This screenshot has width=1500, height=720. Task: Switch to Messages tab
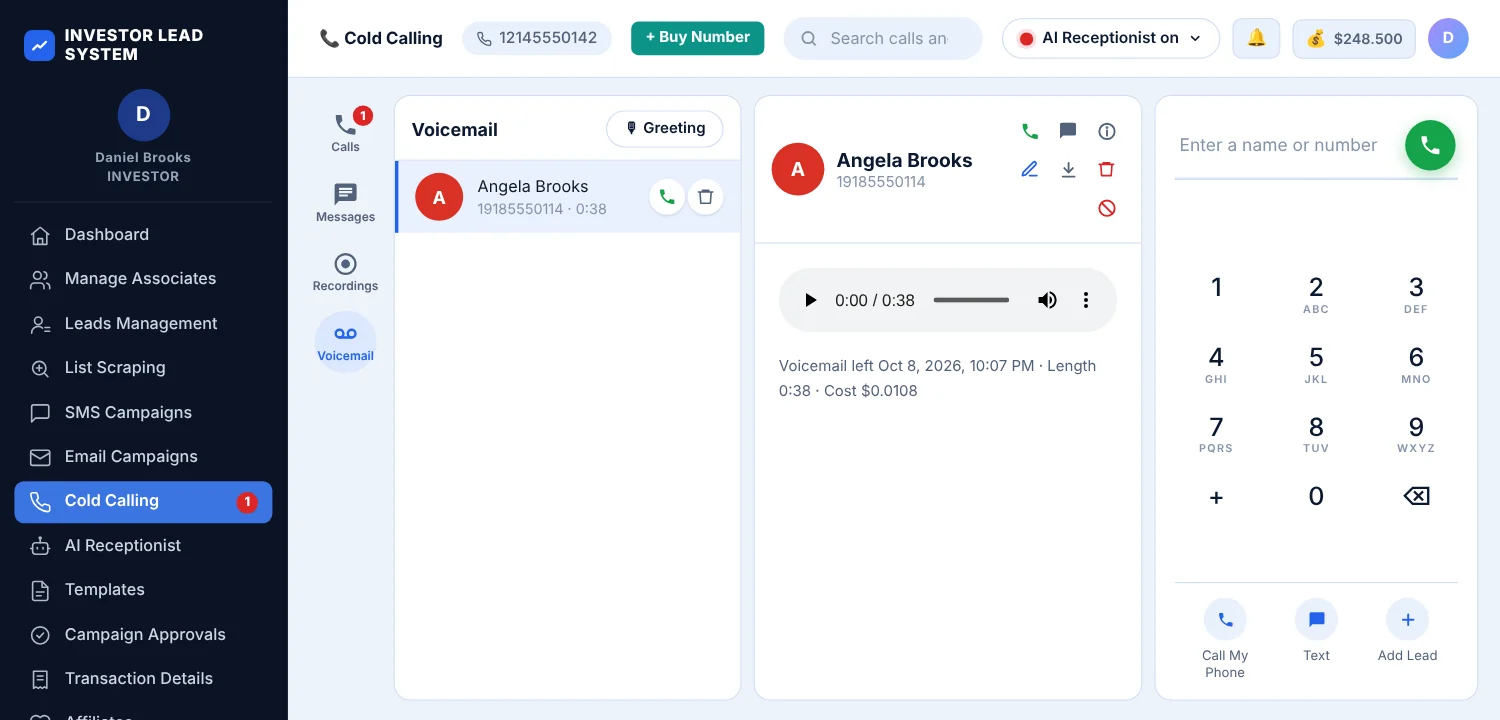click(x=345, y=203)
